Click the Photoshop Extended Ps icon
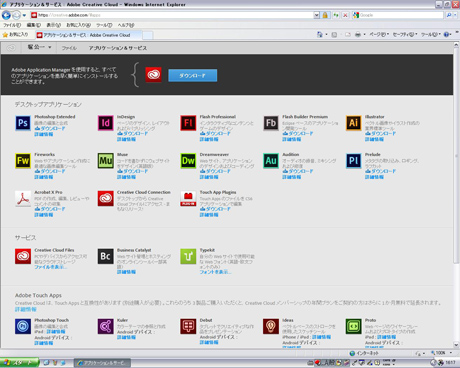 point(23,123)
